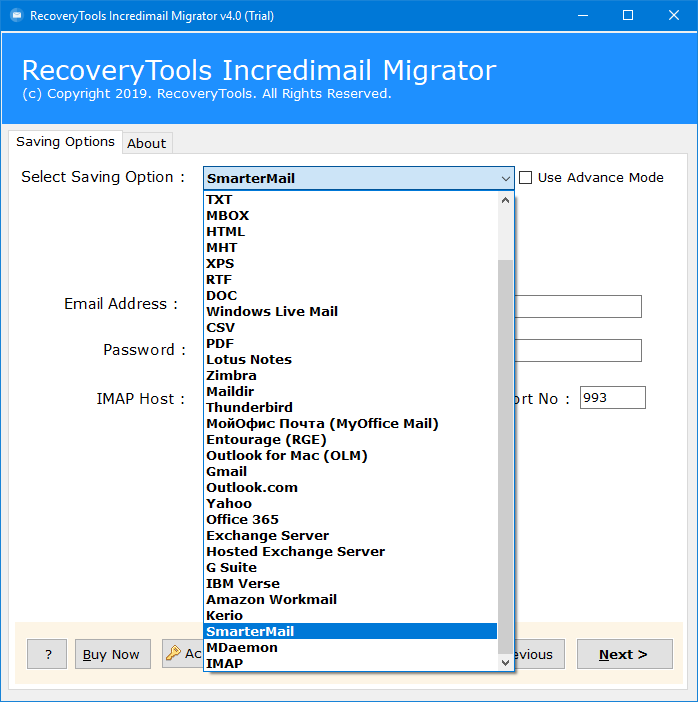Choose Hosted Exchange Server
This screenshot has width=698, height=702.
(351, 551)
